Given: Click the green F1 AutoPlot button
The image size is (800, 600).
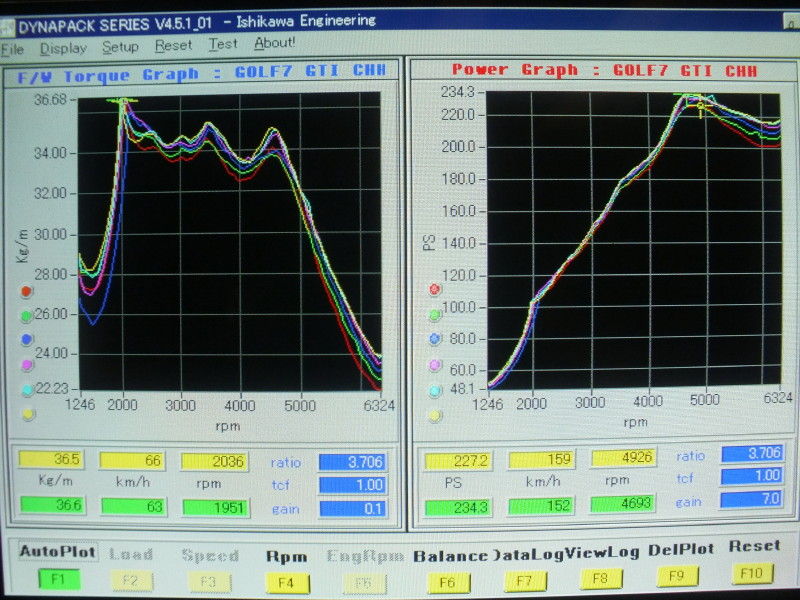Looking at the screenshot, I should pyautogui.click(x=59, y=580).
